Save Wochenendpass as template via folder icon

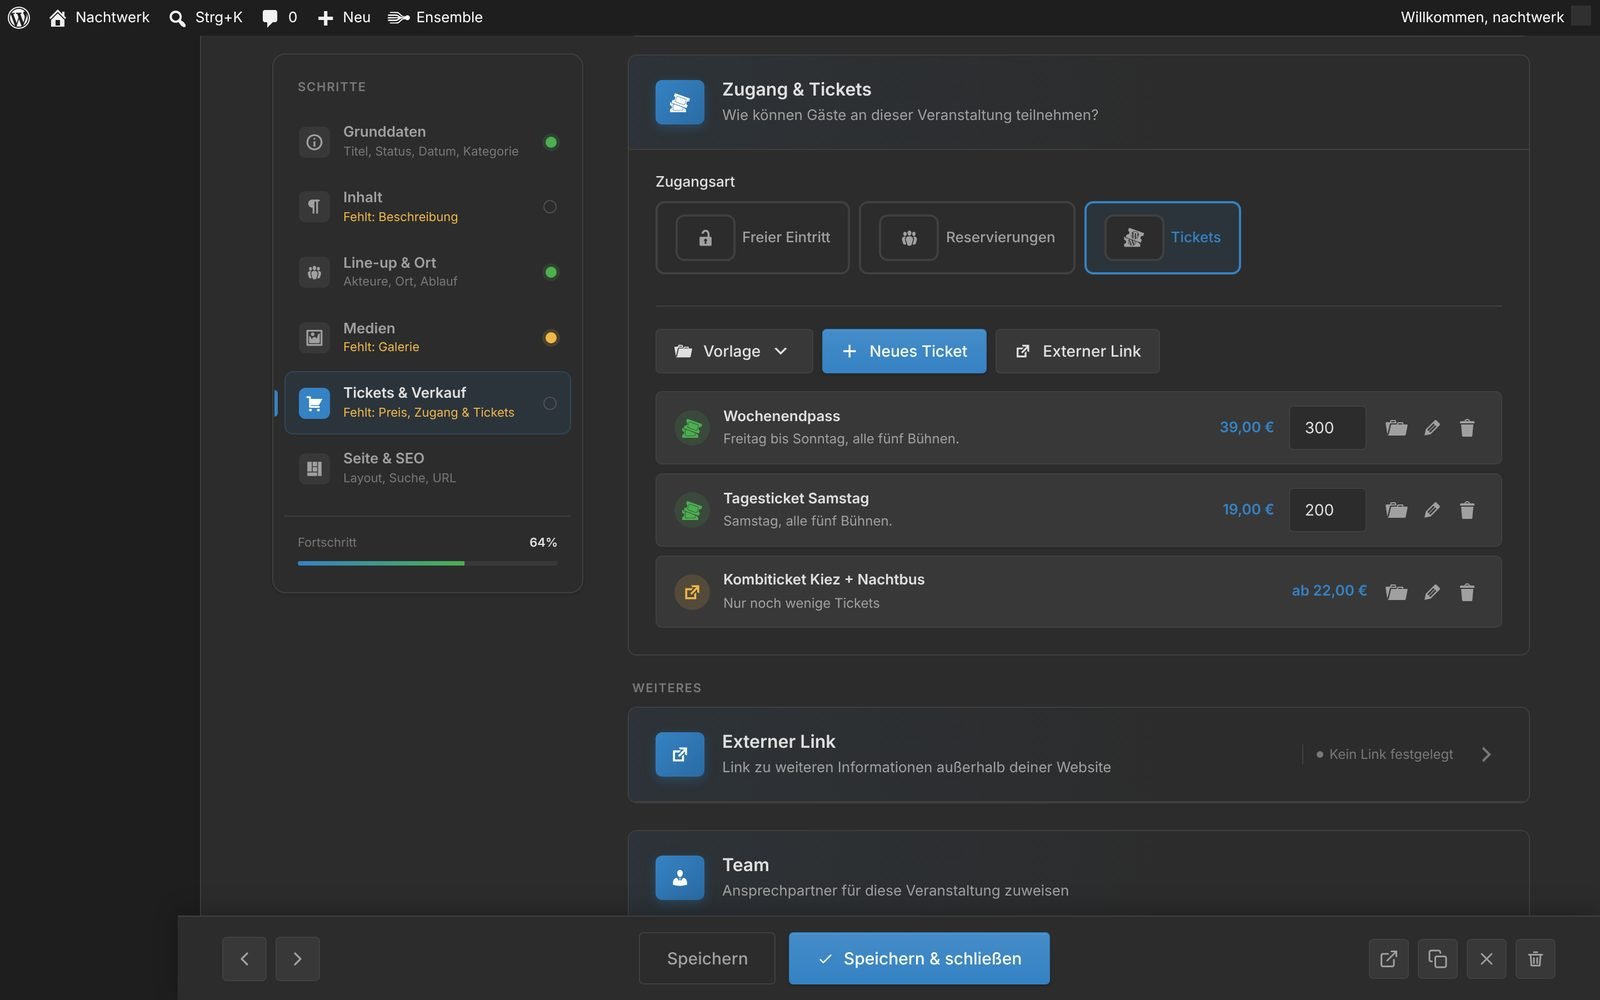point(1396,428)
